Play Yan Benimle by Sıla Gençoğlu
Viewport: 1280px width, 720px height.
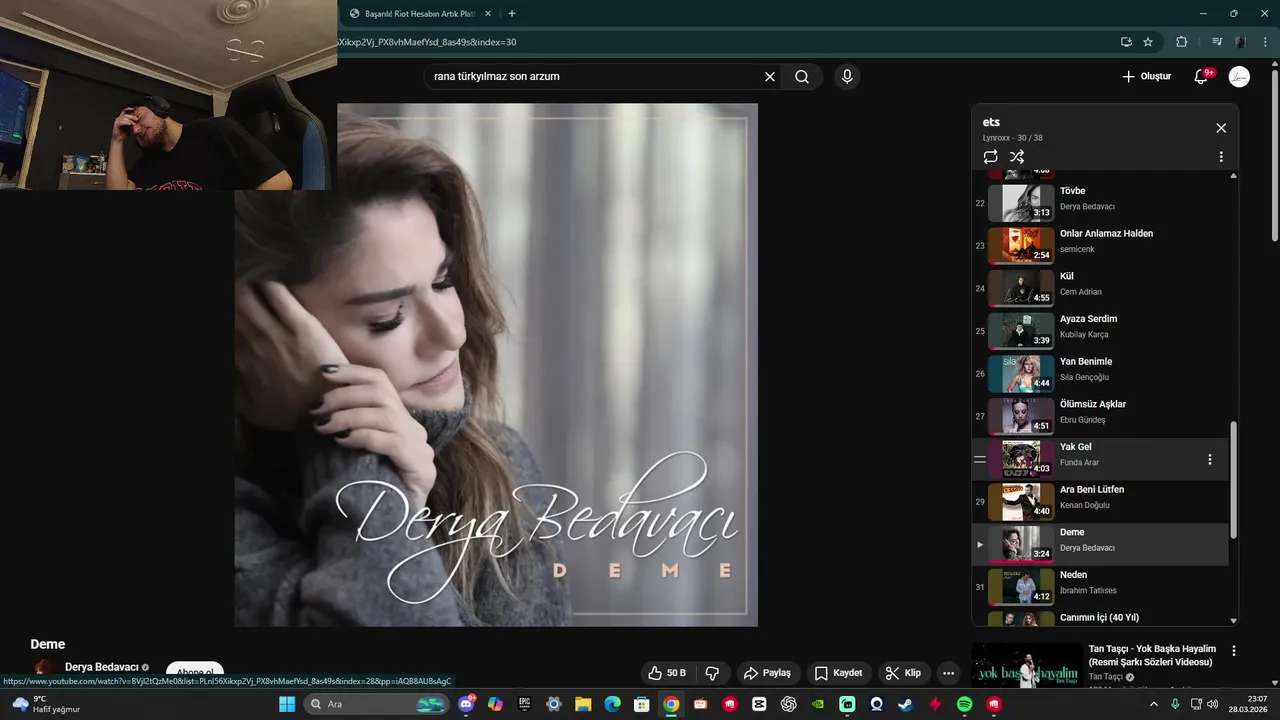(x=1100, y=374)
